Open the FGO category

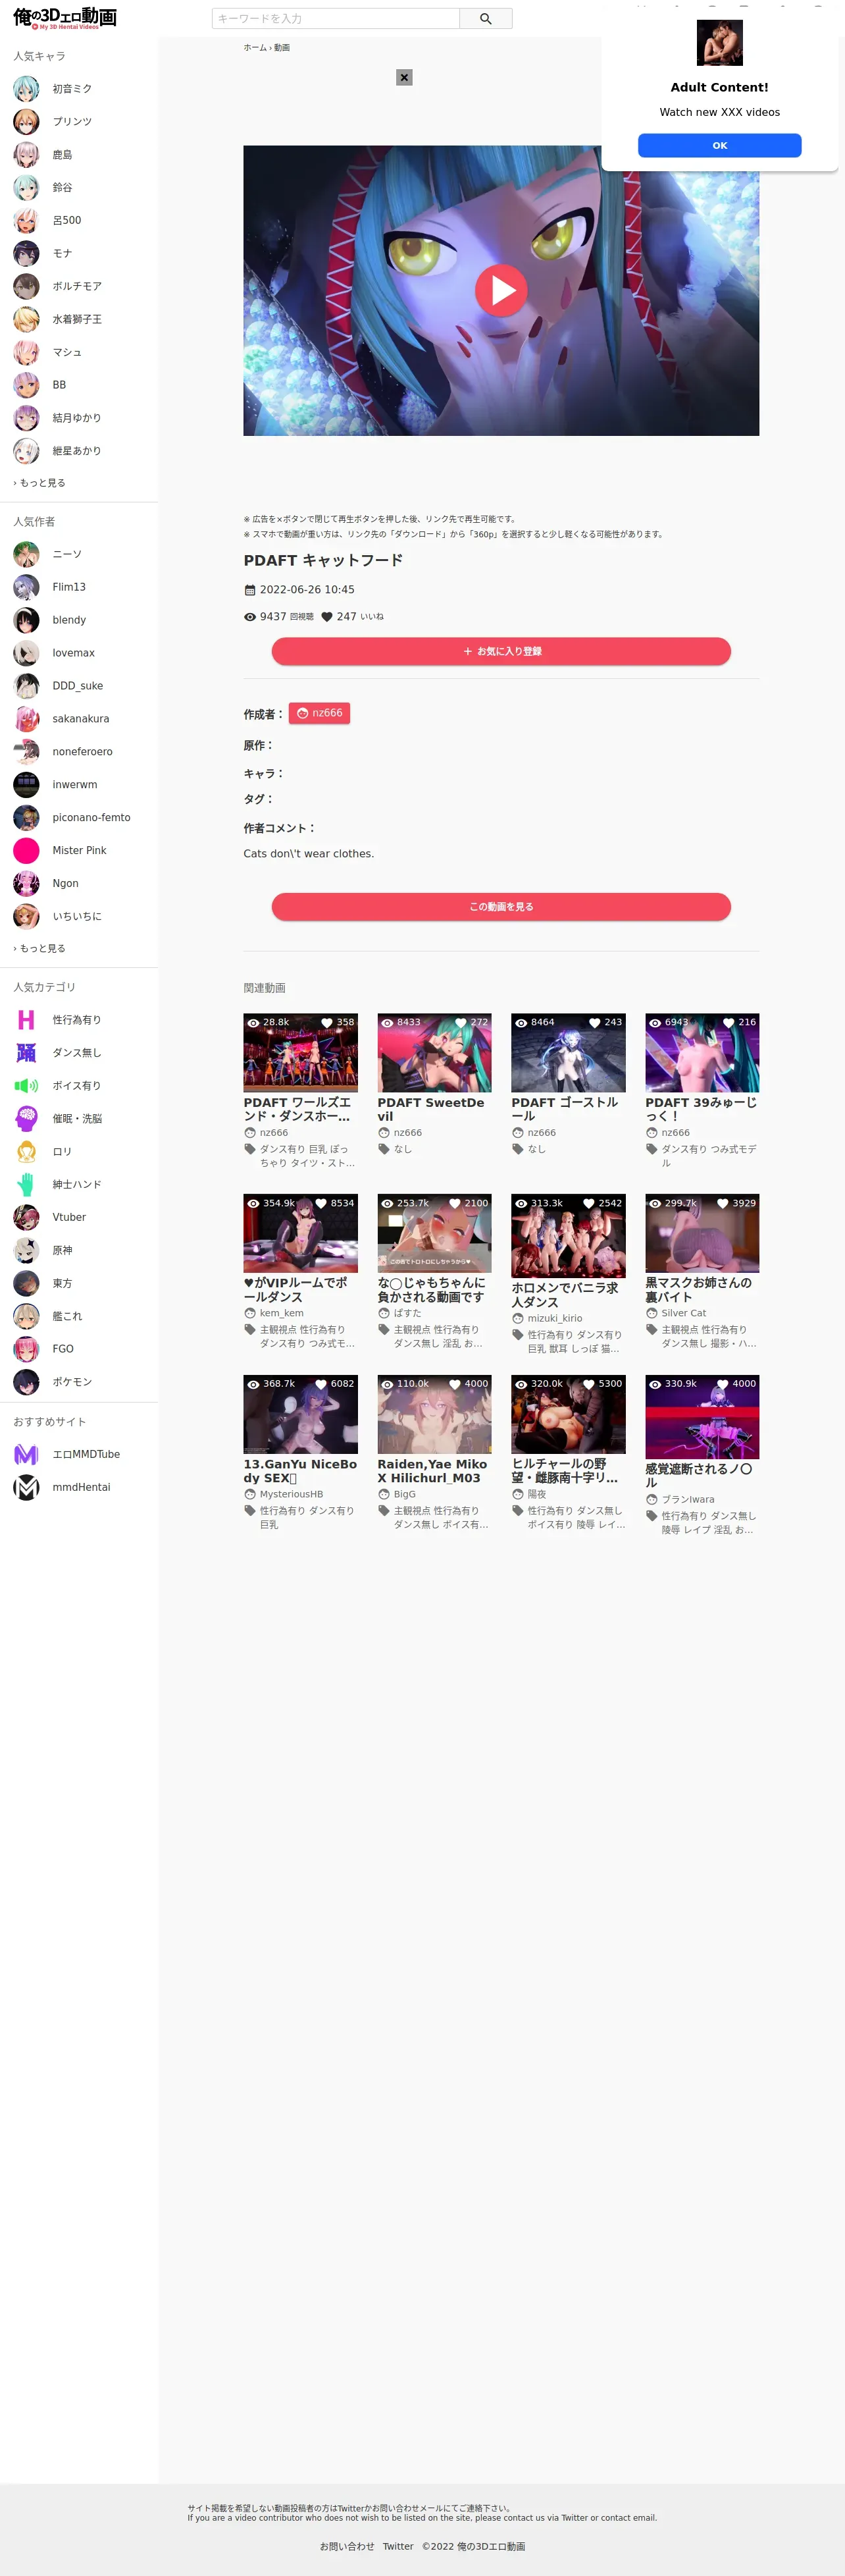pyautogui.click(x=79, y=1349)
